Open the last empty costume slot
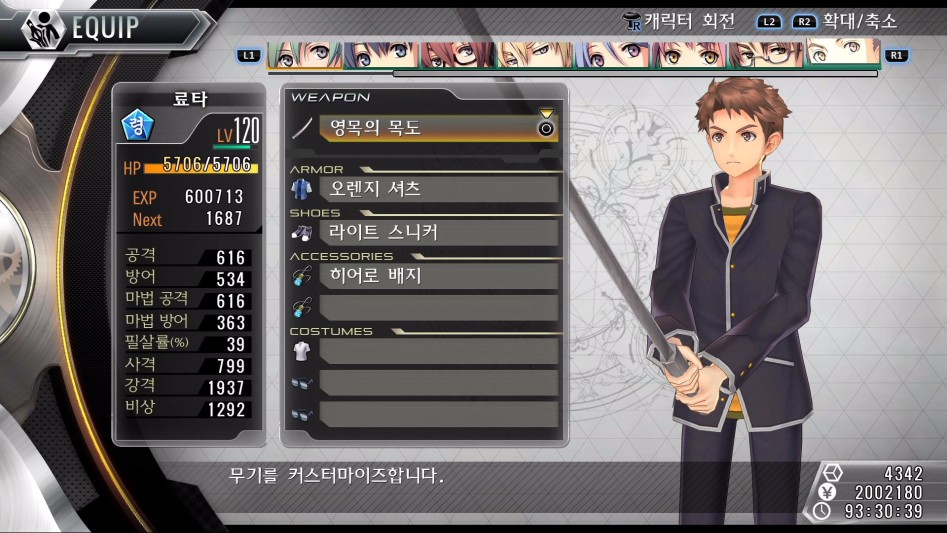This screenshot has width=947, height=533. [439, 414]
